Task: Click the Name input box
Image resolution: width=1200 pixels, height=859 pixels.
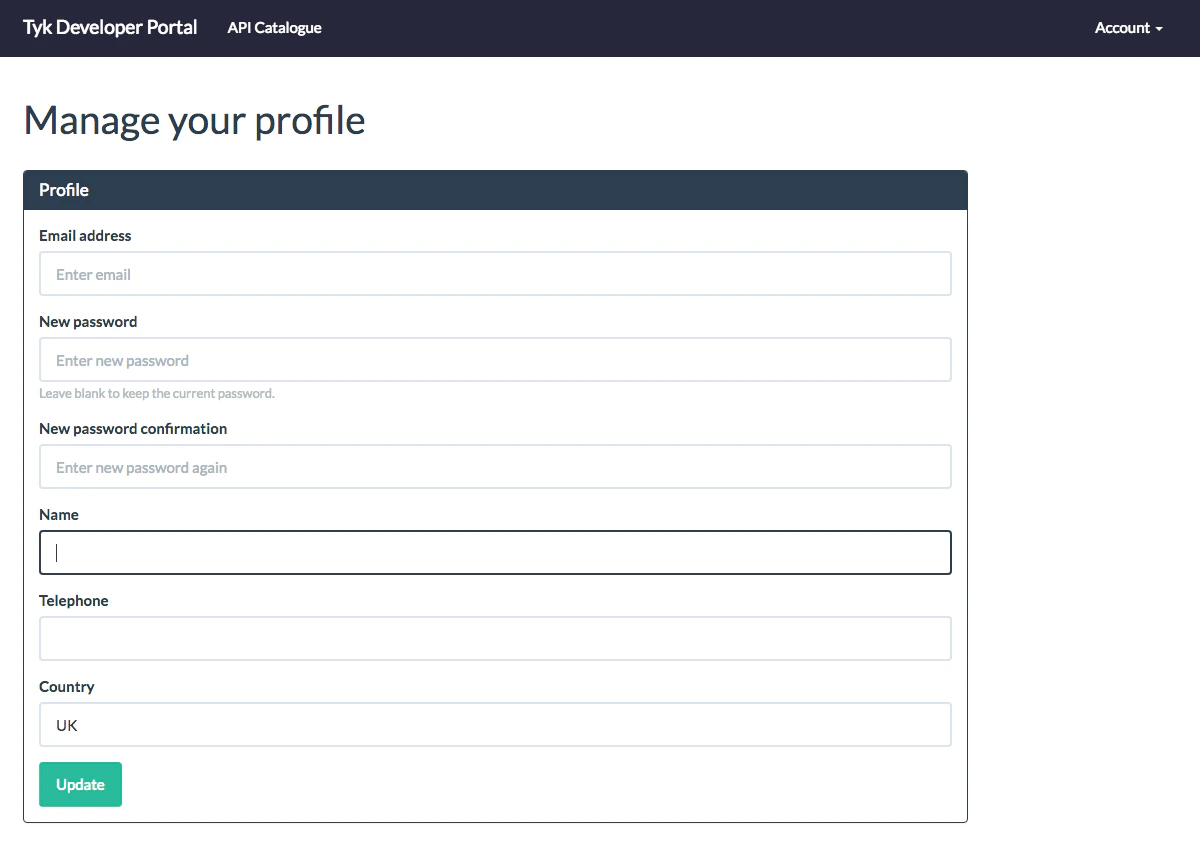Action: click(x=495, y=552)
